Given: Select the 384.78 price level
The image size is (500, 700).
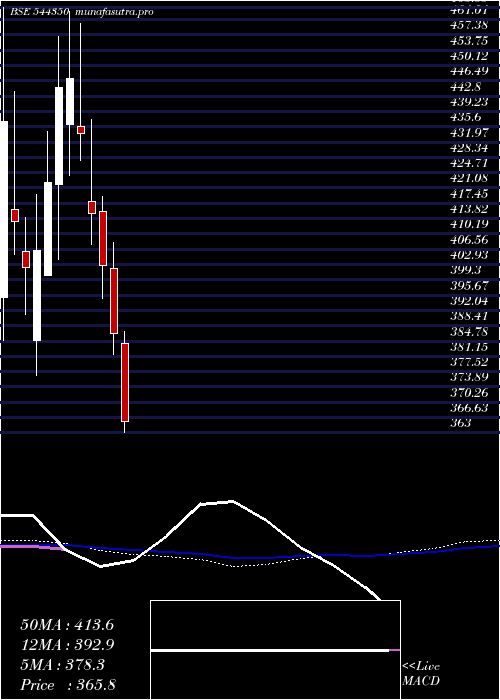Looking at the screenshot, I should (469, 332).
